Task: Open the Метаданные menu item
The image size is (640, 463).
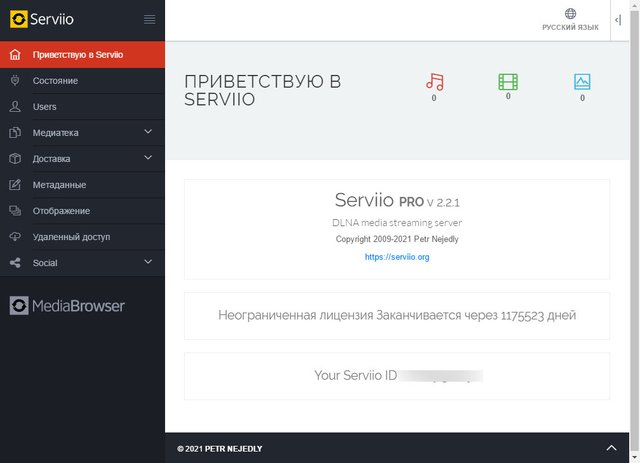Action: point(82,185)
